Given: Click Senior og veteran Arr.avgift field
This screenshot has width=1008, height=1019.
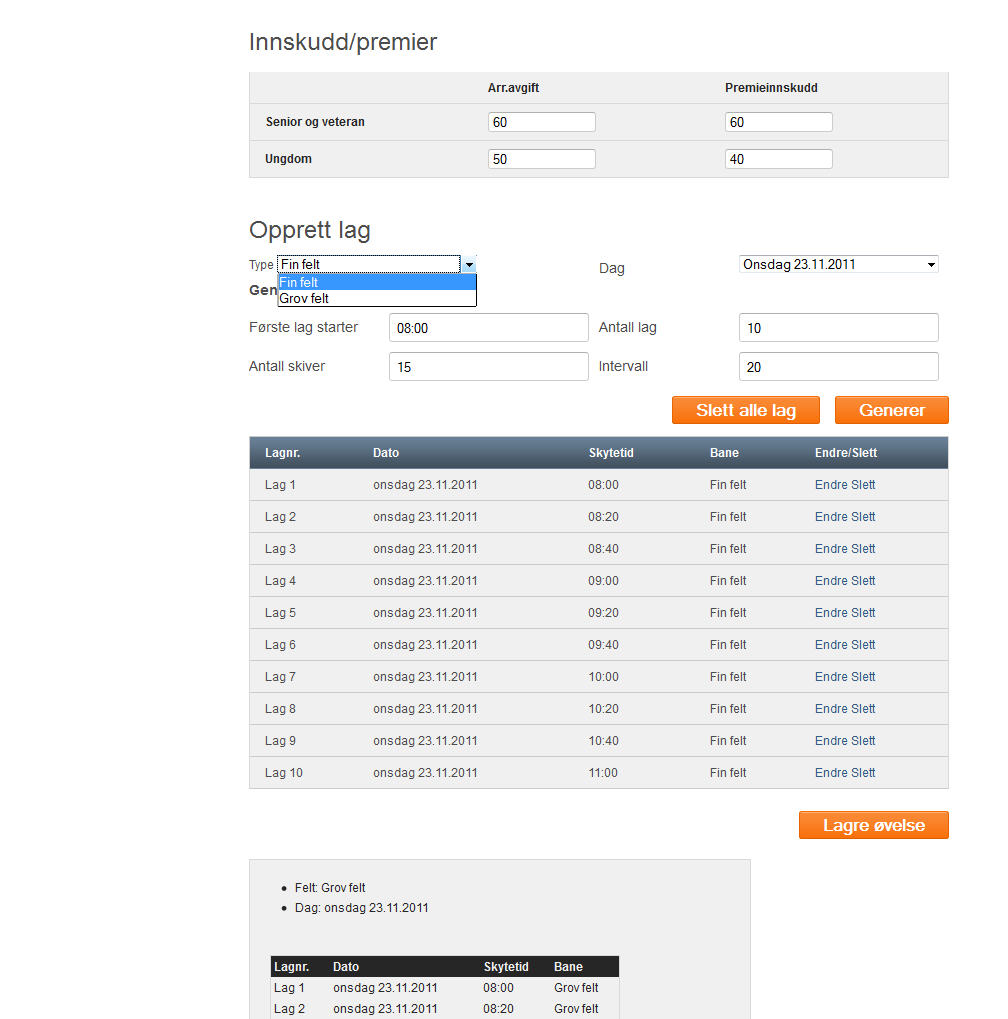Looking at the screenshot, I should click(542, 122).
